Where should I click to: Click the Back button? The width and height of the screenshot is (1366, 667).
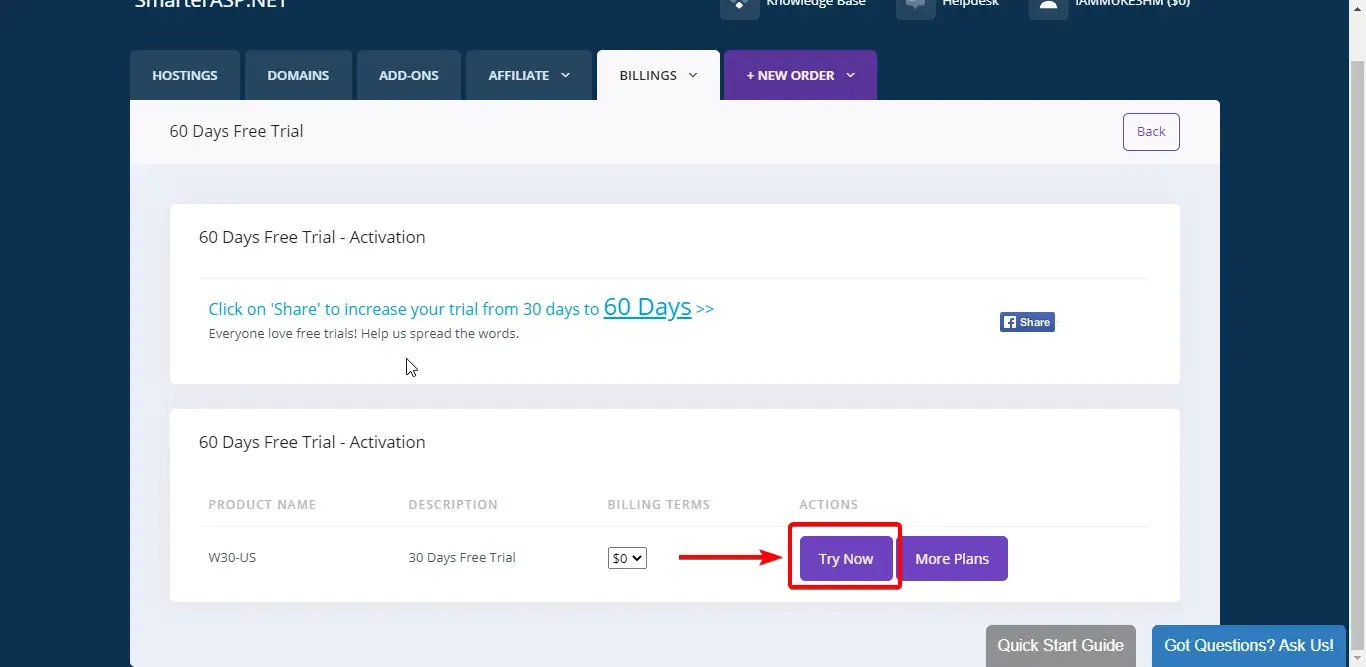pos(1151,131)
